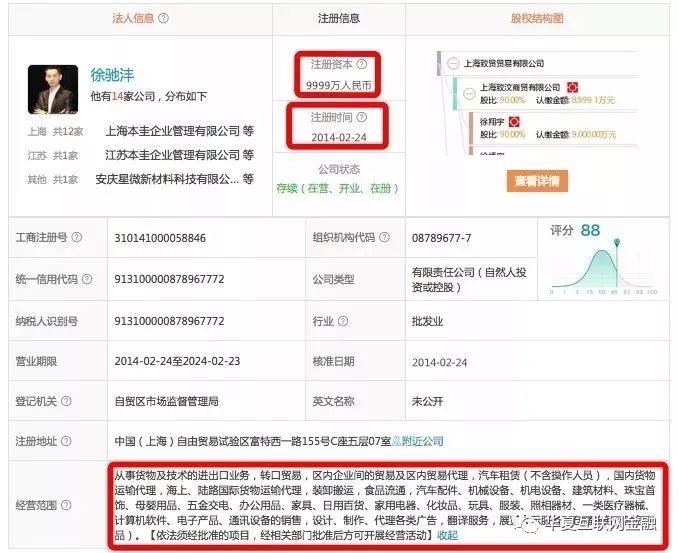Click score value 88
678x553 pixels.
tap(590, 230)
